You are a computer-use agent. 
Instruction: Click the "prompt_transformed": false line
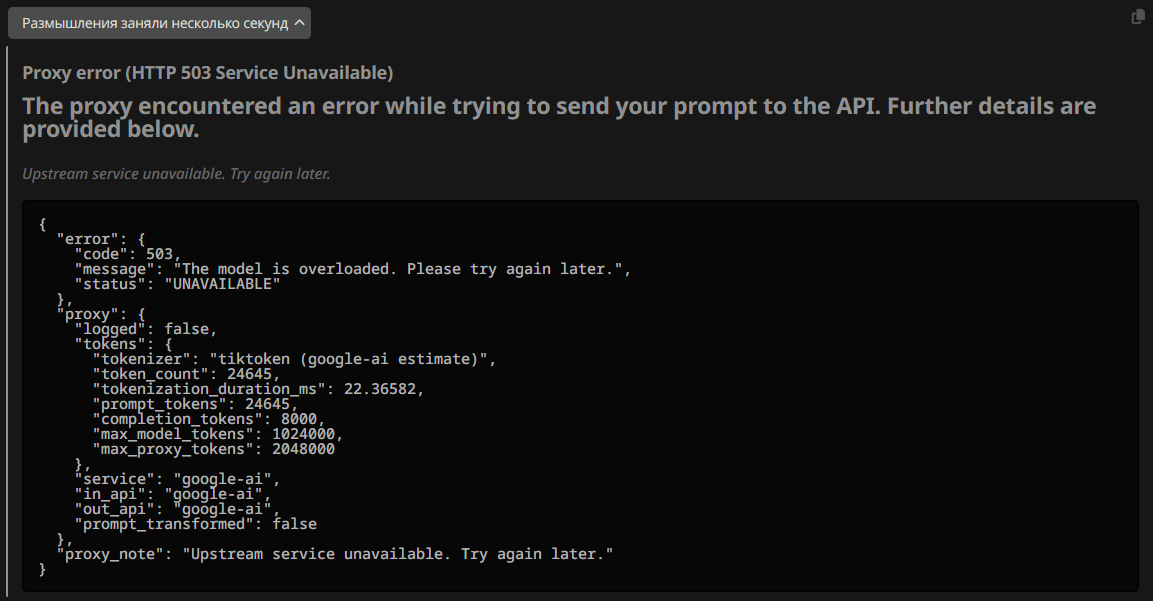[196, 524]
